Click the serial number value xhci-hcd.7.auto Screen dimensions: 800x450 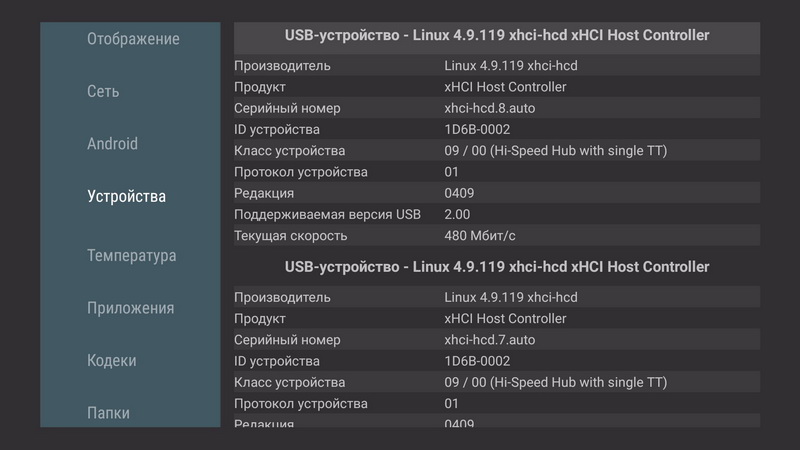(x=490, y=340)
